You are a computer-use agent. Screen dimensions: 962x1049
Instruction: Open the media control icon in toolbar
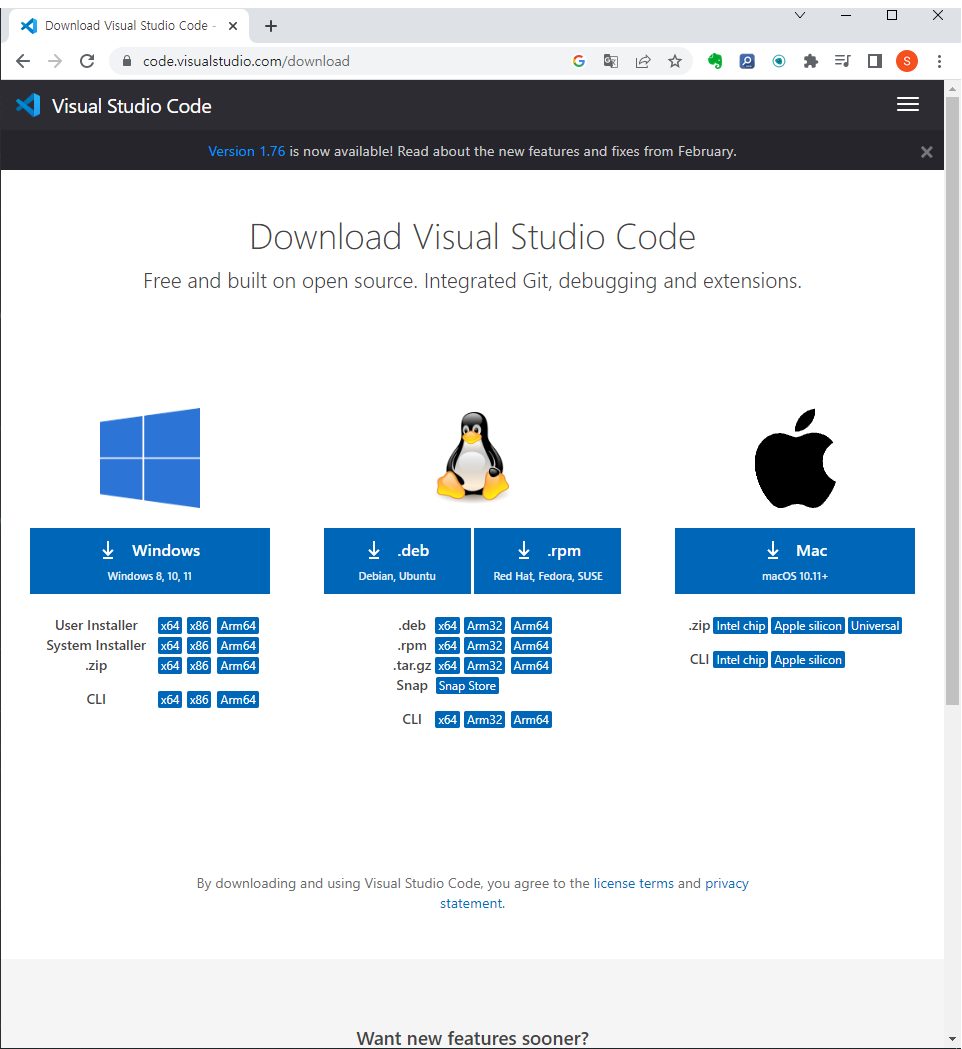842,62
